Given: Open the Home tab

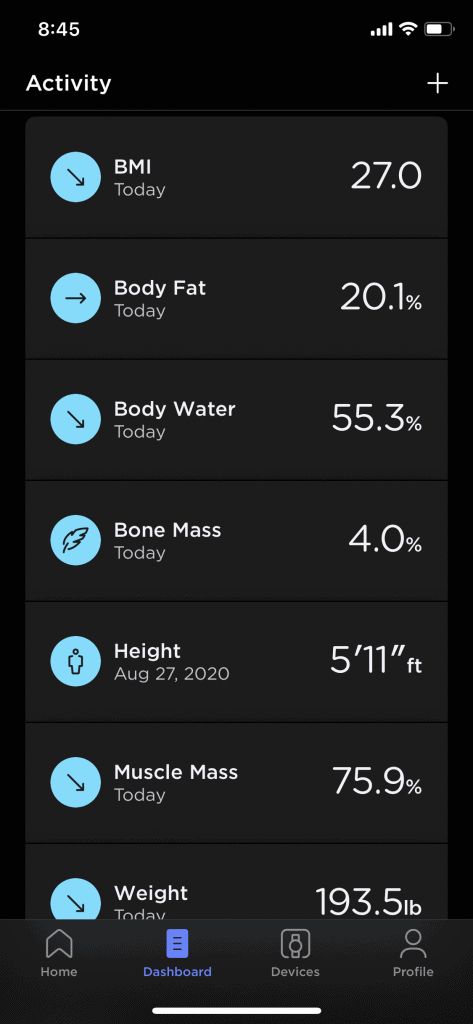Looking at the screenshot, I should click(59, 953).
